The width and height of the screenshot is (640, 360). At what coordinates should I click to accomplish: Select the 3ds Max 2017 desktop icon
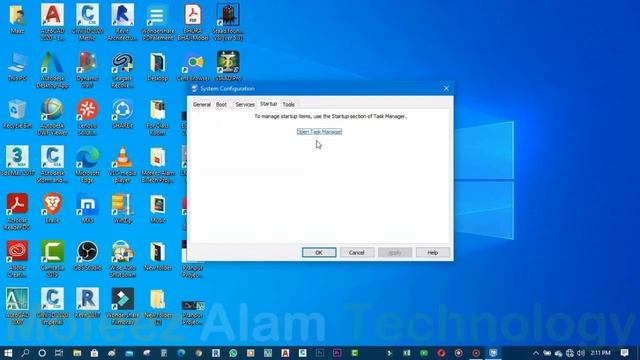click(17, 161)
